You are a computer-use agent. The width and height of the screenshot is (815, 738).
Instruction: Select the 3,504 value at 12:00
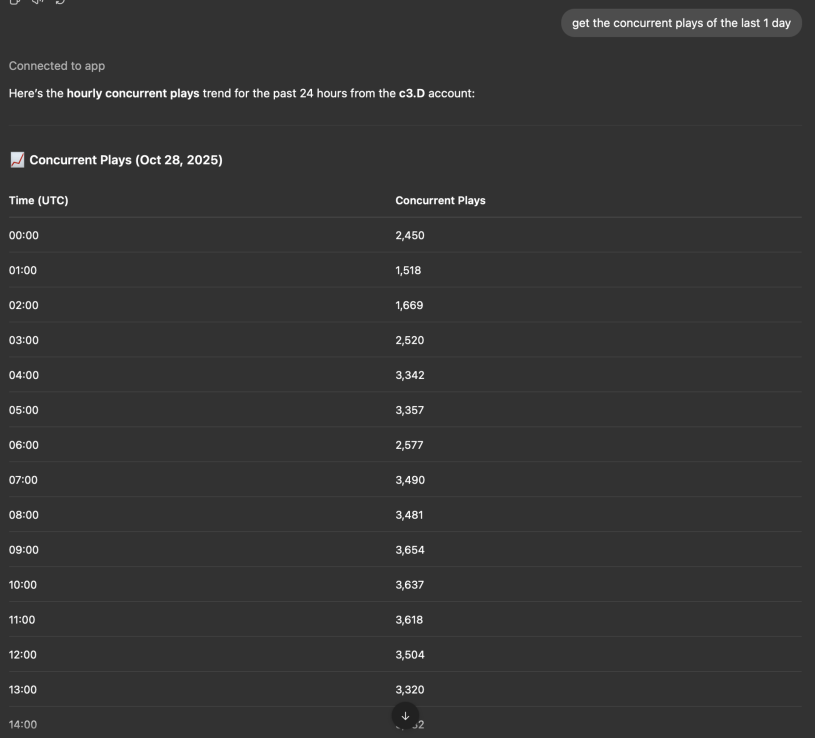[x=410, y=655]
